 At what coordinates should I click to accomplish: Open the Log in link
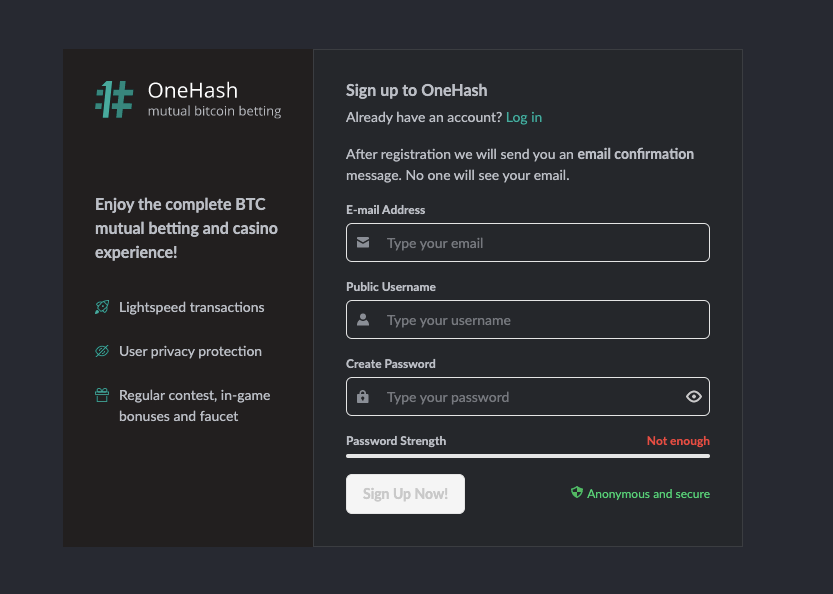tap(524, 117)
